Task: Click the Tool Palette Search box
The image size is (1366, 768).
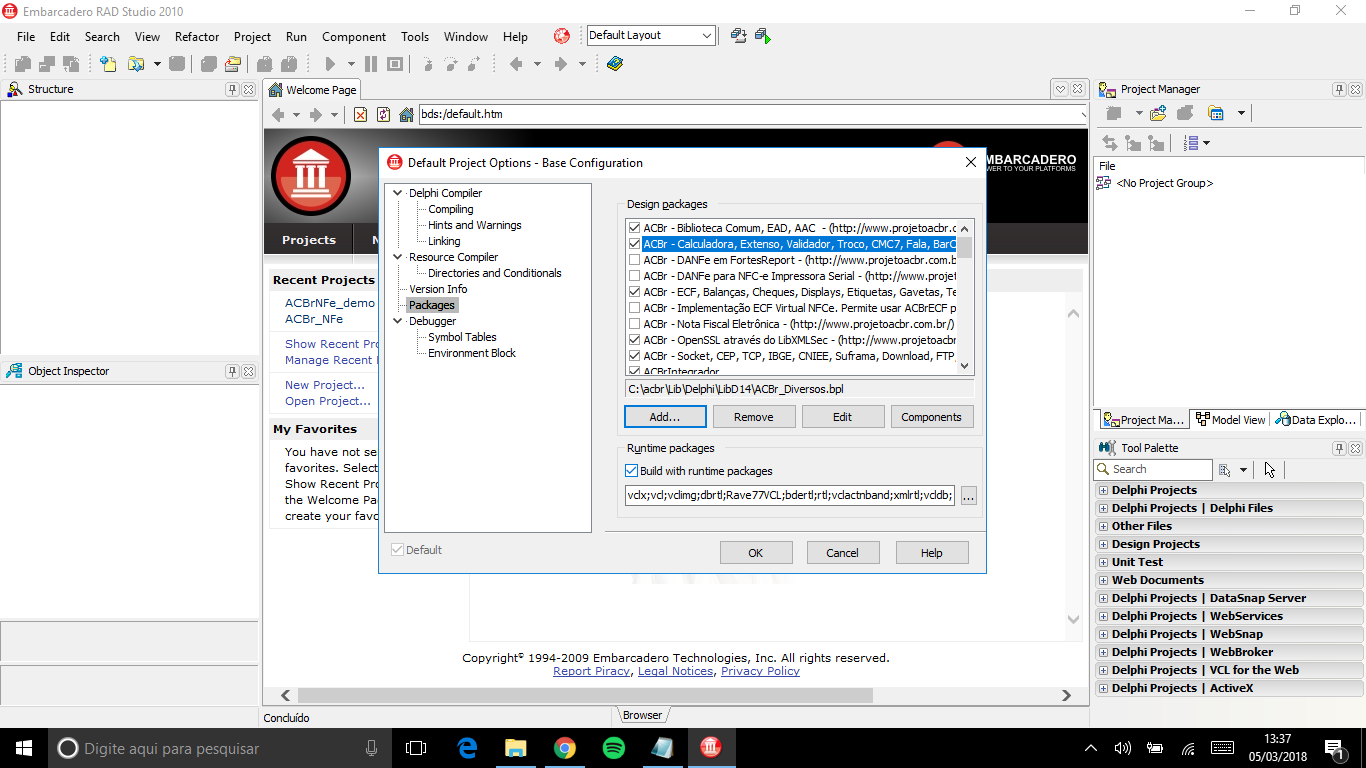Action: [x=1154, y=469]
